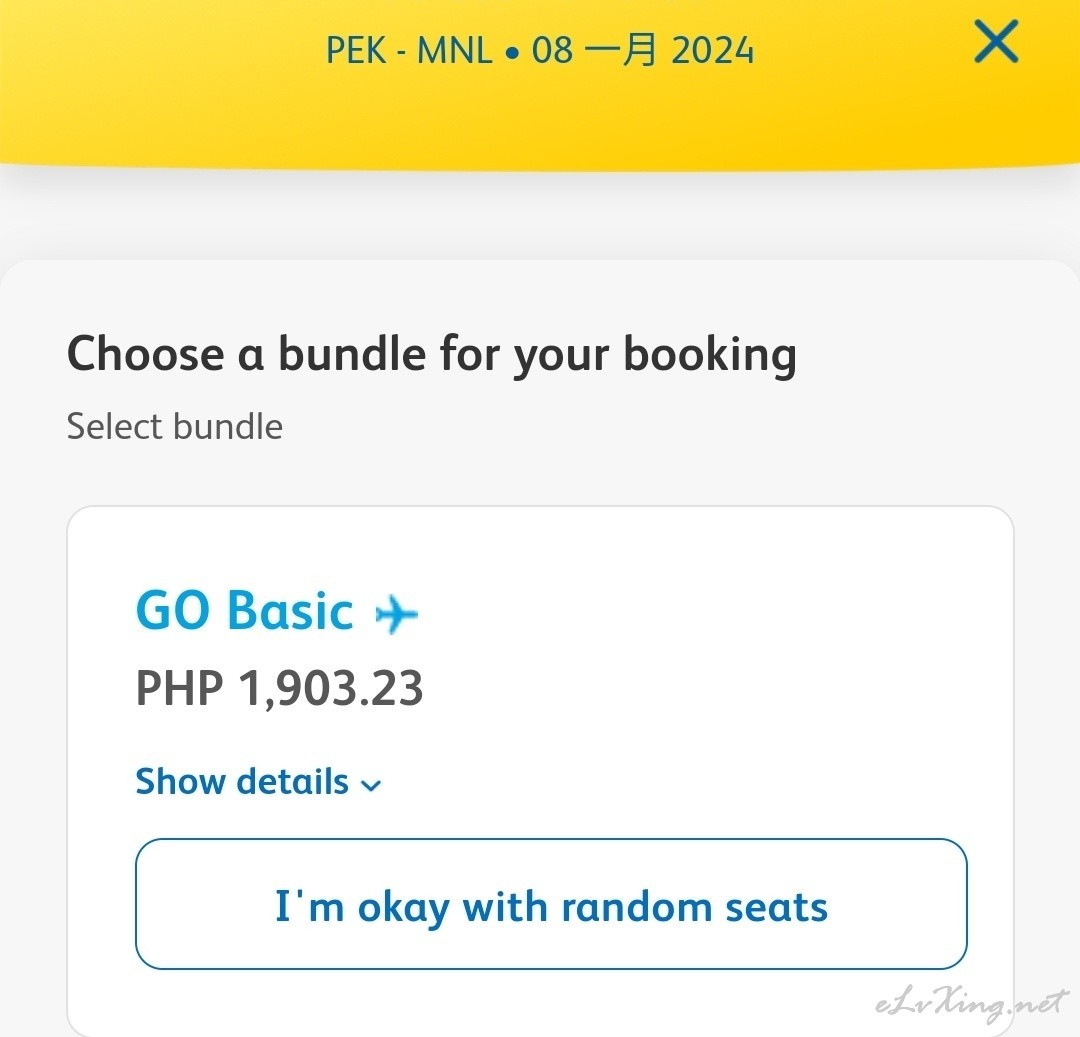
Task: Click the Select bundle subtitle
Action: pos(175,426)
